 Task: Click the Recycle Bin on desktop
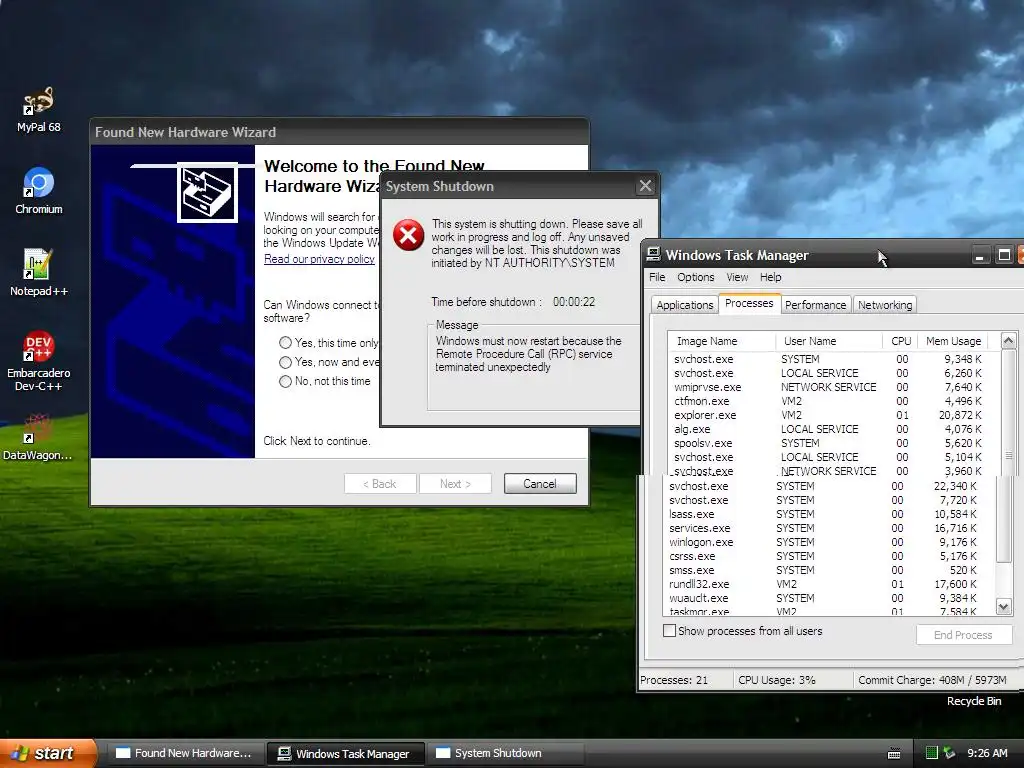point(974,701)
